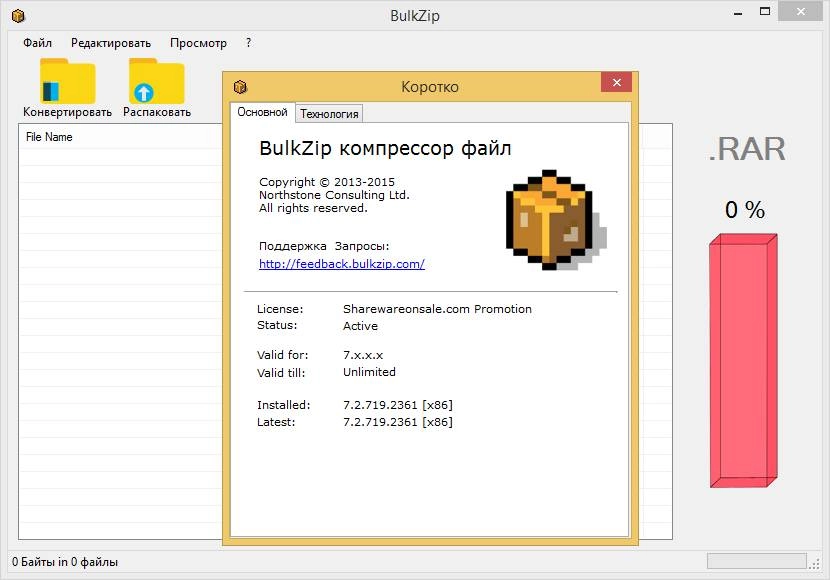This screenshot has width=830, height=580.
Task: Select the Основной tab
Action: point(262,112)
